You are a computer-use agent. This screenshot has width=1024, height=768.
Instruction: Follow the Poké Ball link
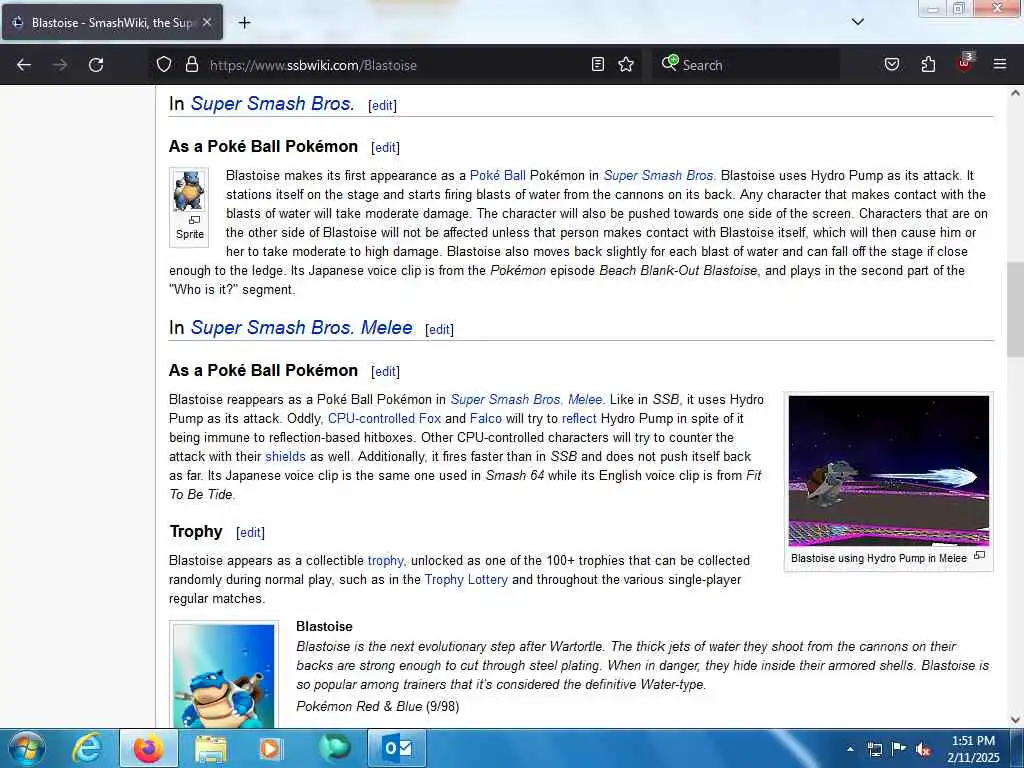pyautogui.click(x=498, y=175)
